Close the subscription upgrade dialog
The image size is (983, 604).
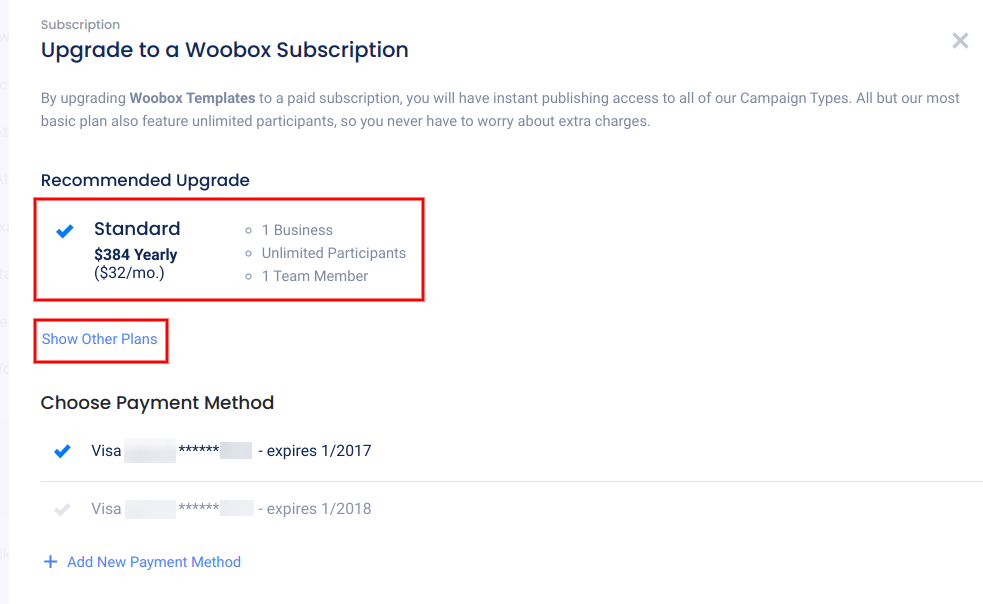coord(960,41)
